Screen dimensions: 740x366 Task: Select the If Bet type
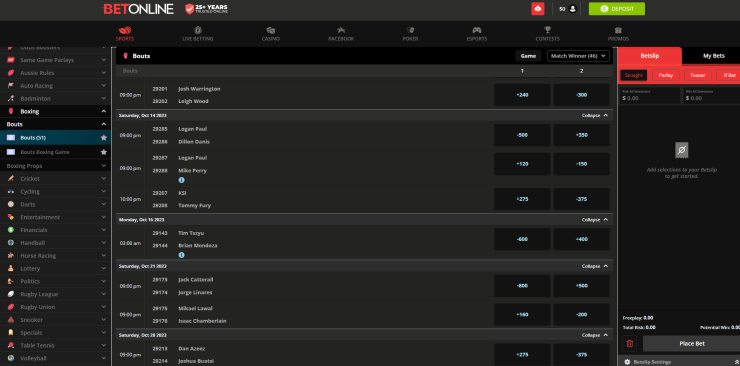728,75
